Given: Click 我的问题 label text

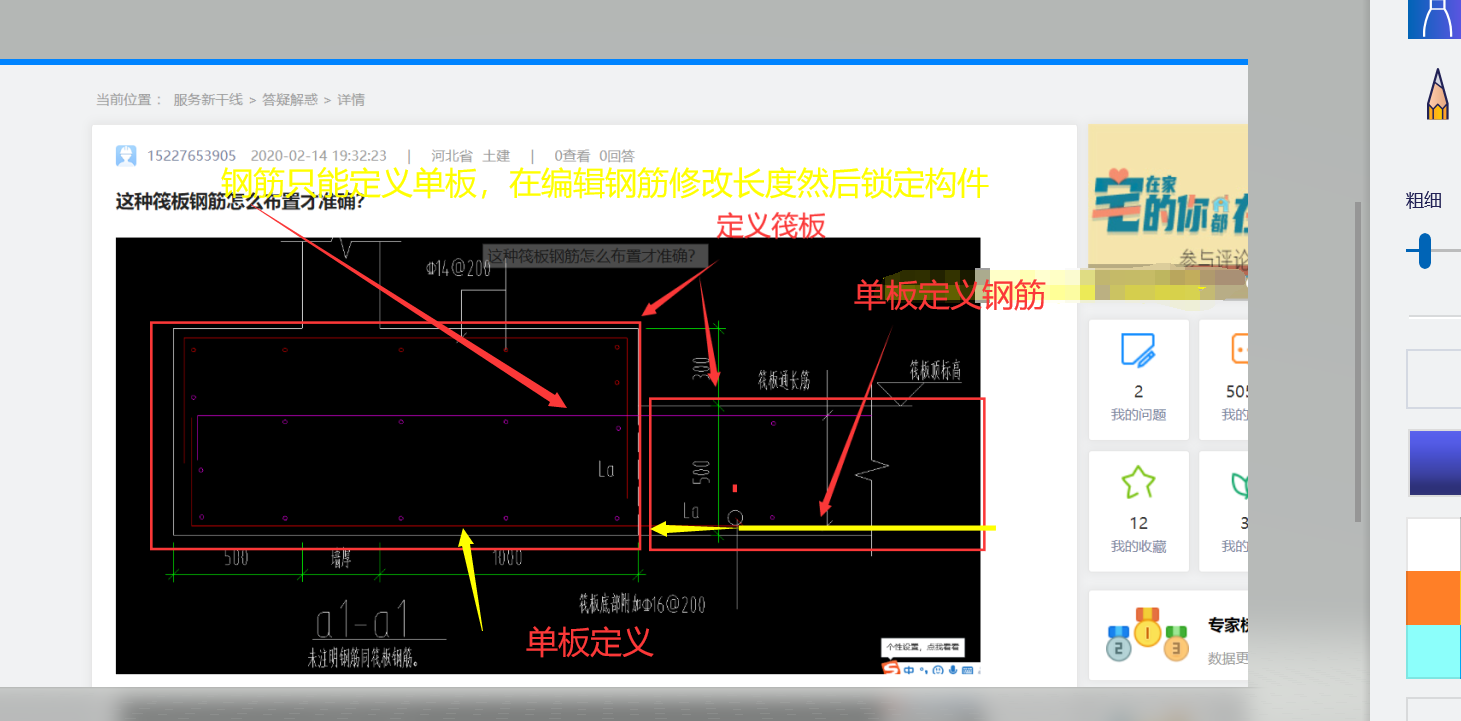Looking at the screenshot, I should pos(1138,415).
